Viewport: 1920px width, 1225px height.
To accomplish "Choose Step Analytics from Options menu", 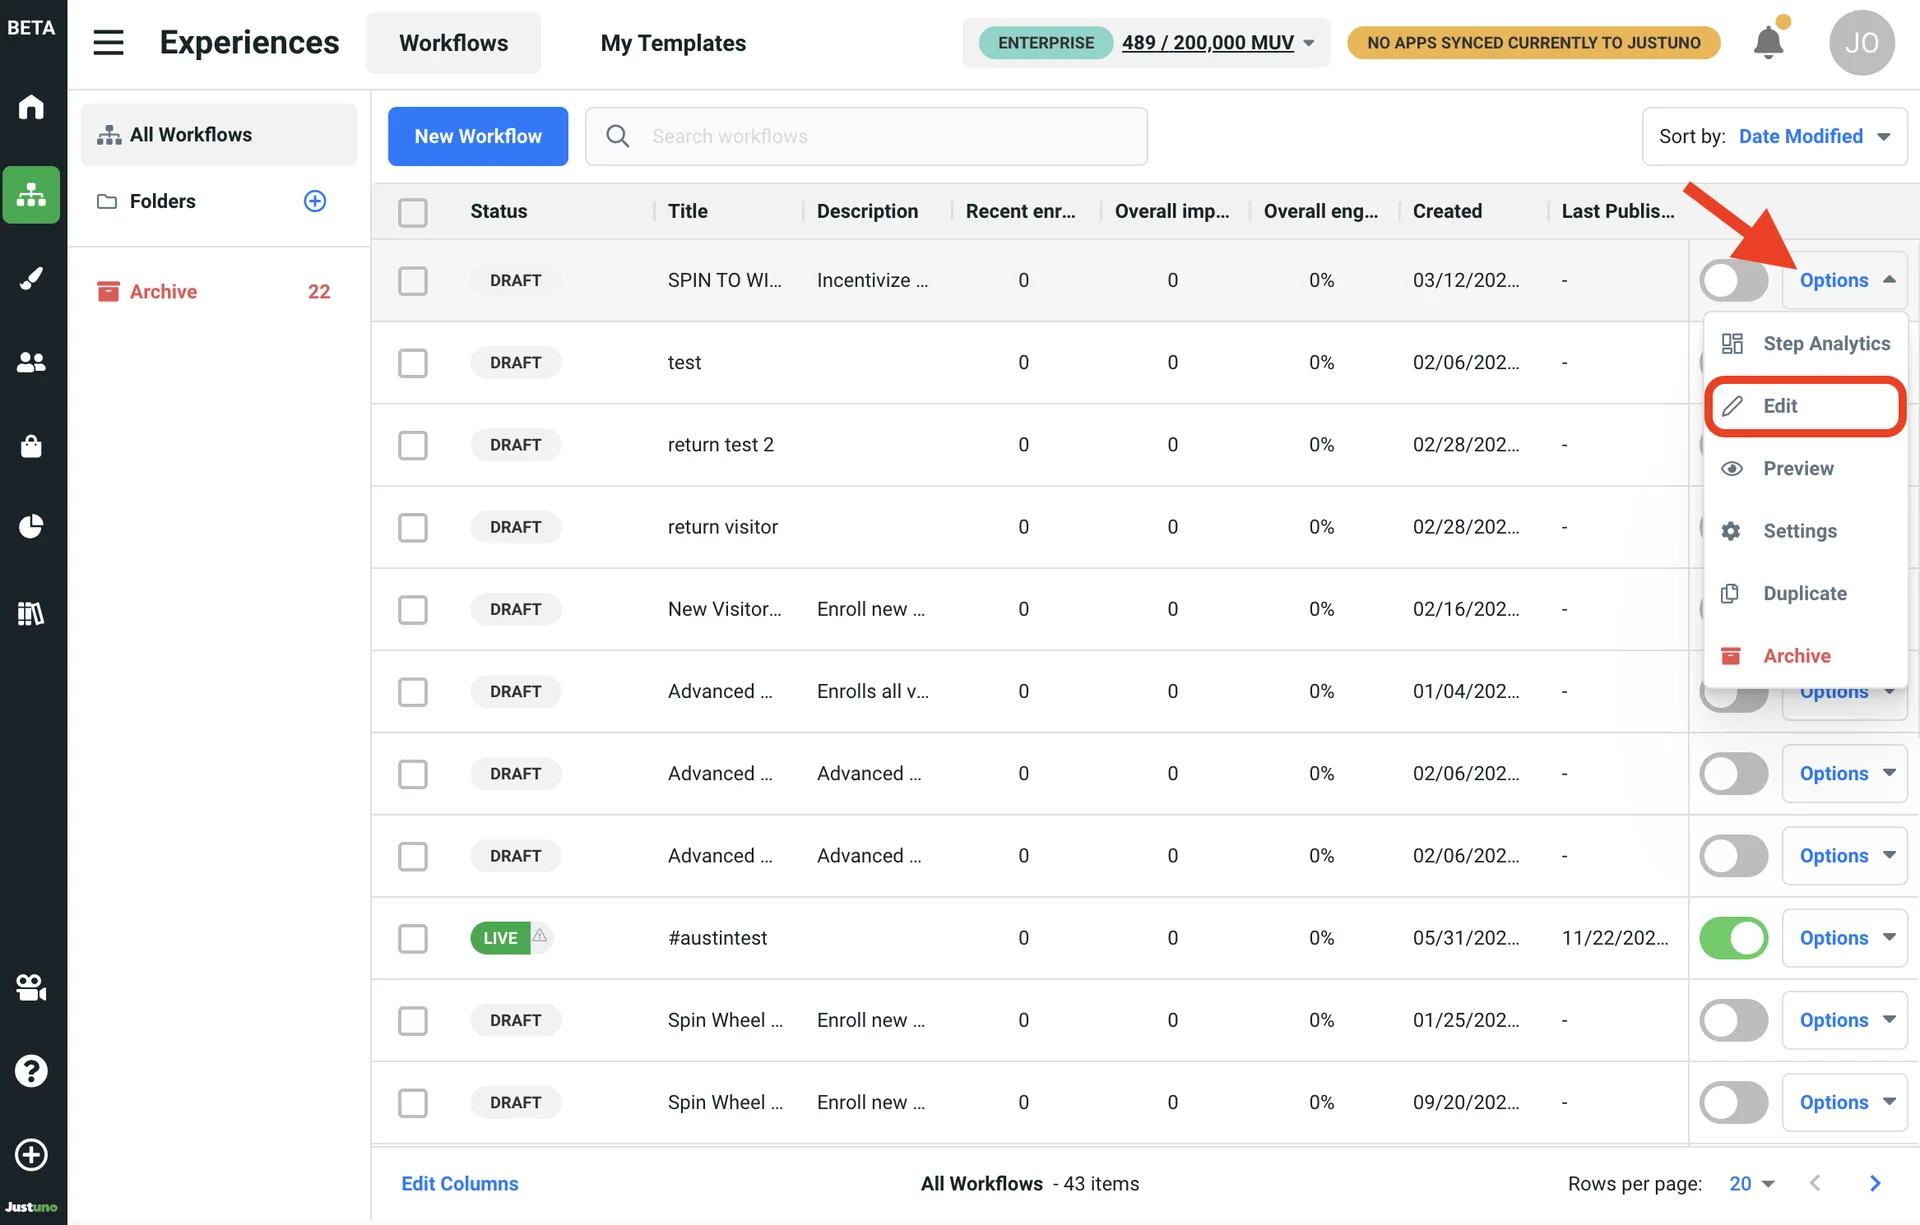I will pyautogui.click(x=1806, y=343).
